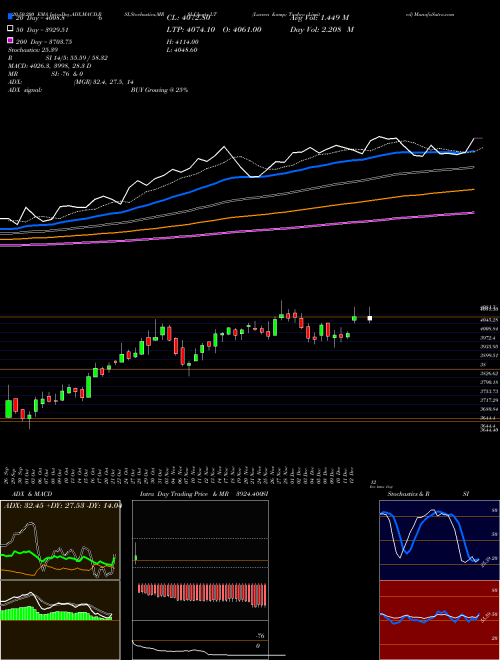Click the MACD values line in header
This screenshot has width=500, height=660.
coord(50,66)
